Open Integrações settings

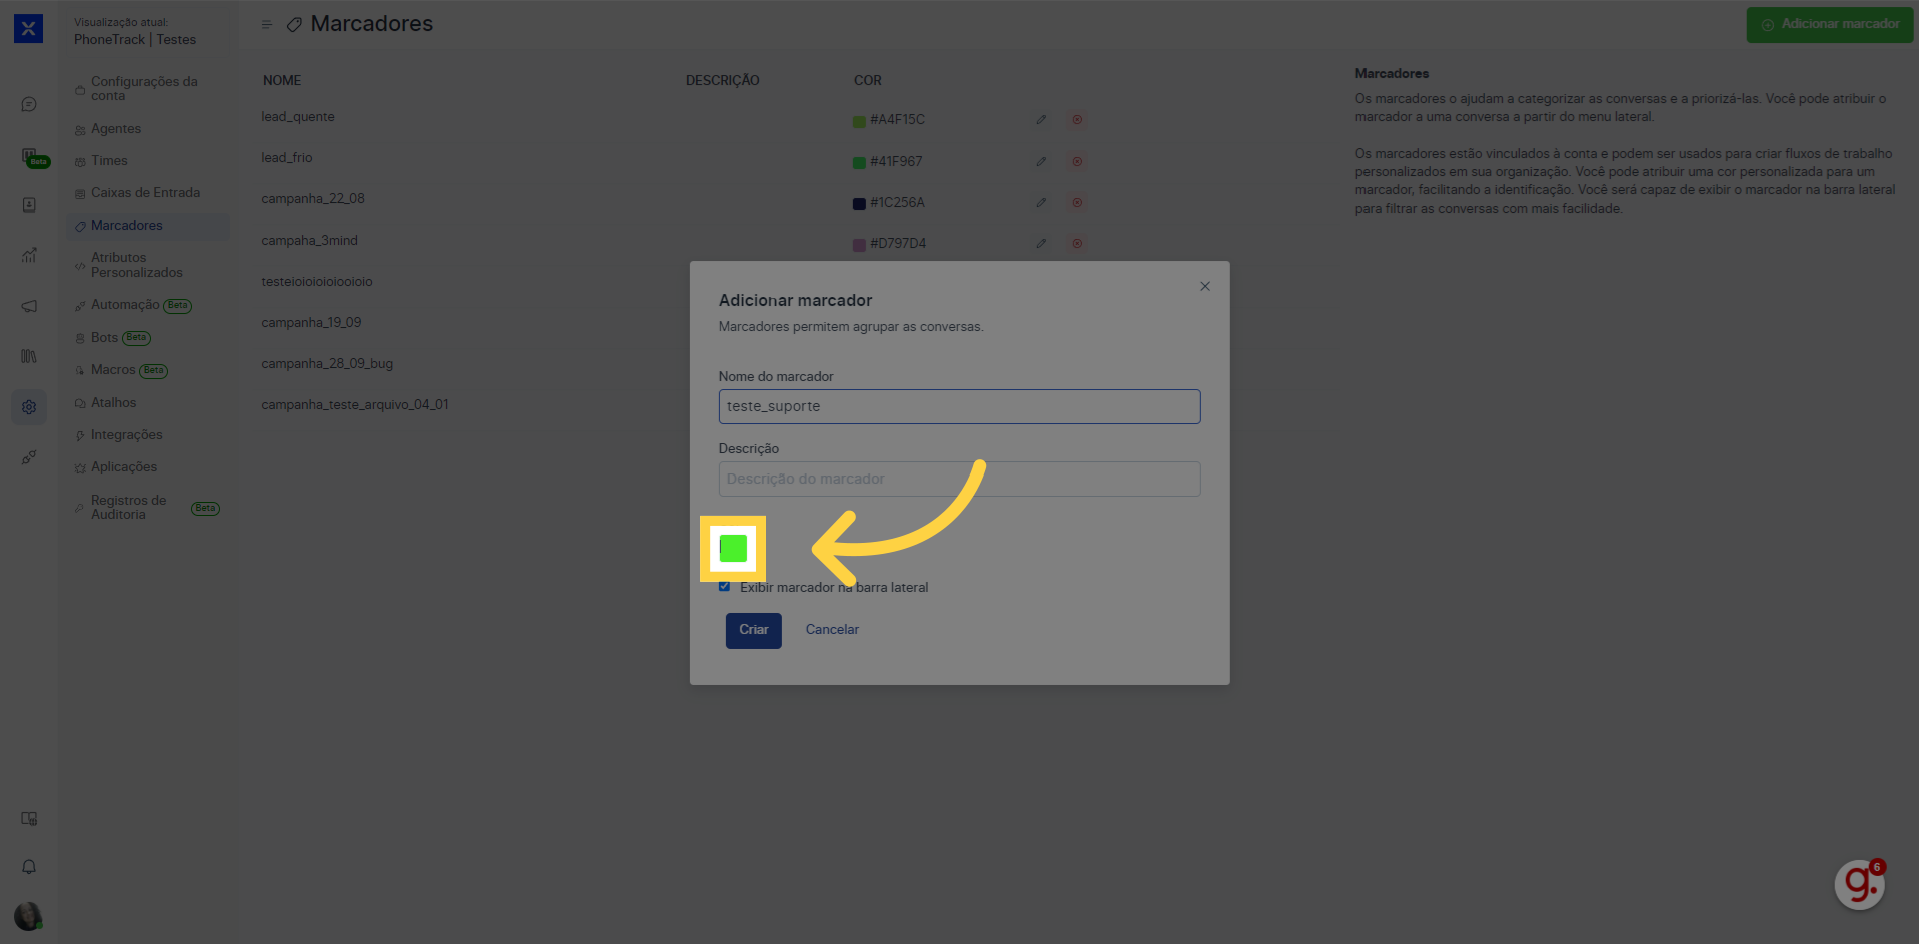coord(148,435)
